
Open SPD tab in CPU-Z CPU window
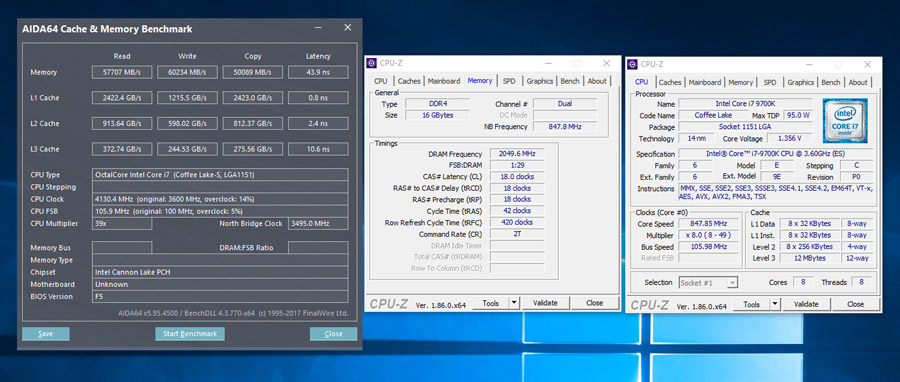tap(770, 83)
